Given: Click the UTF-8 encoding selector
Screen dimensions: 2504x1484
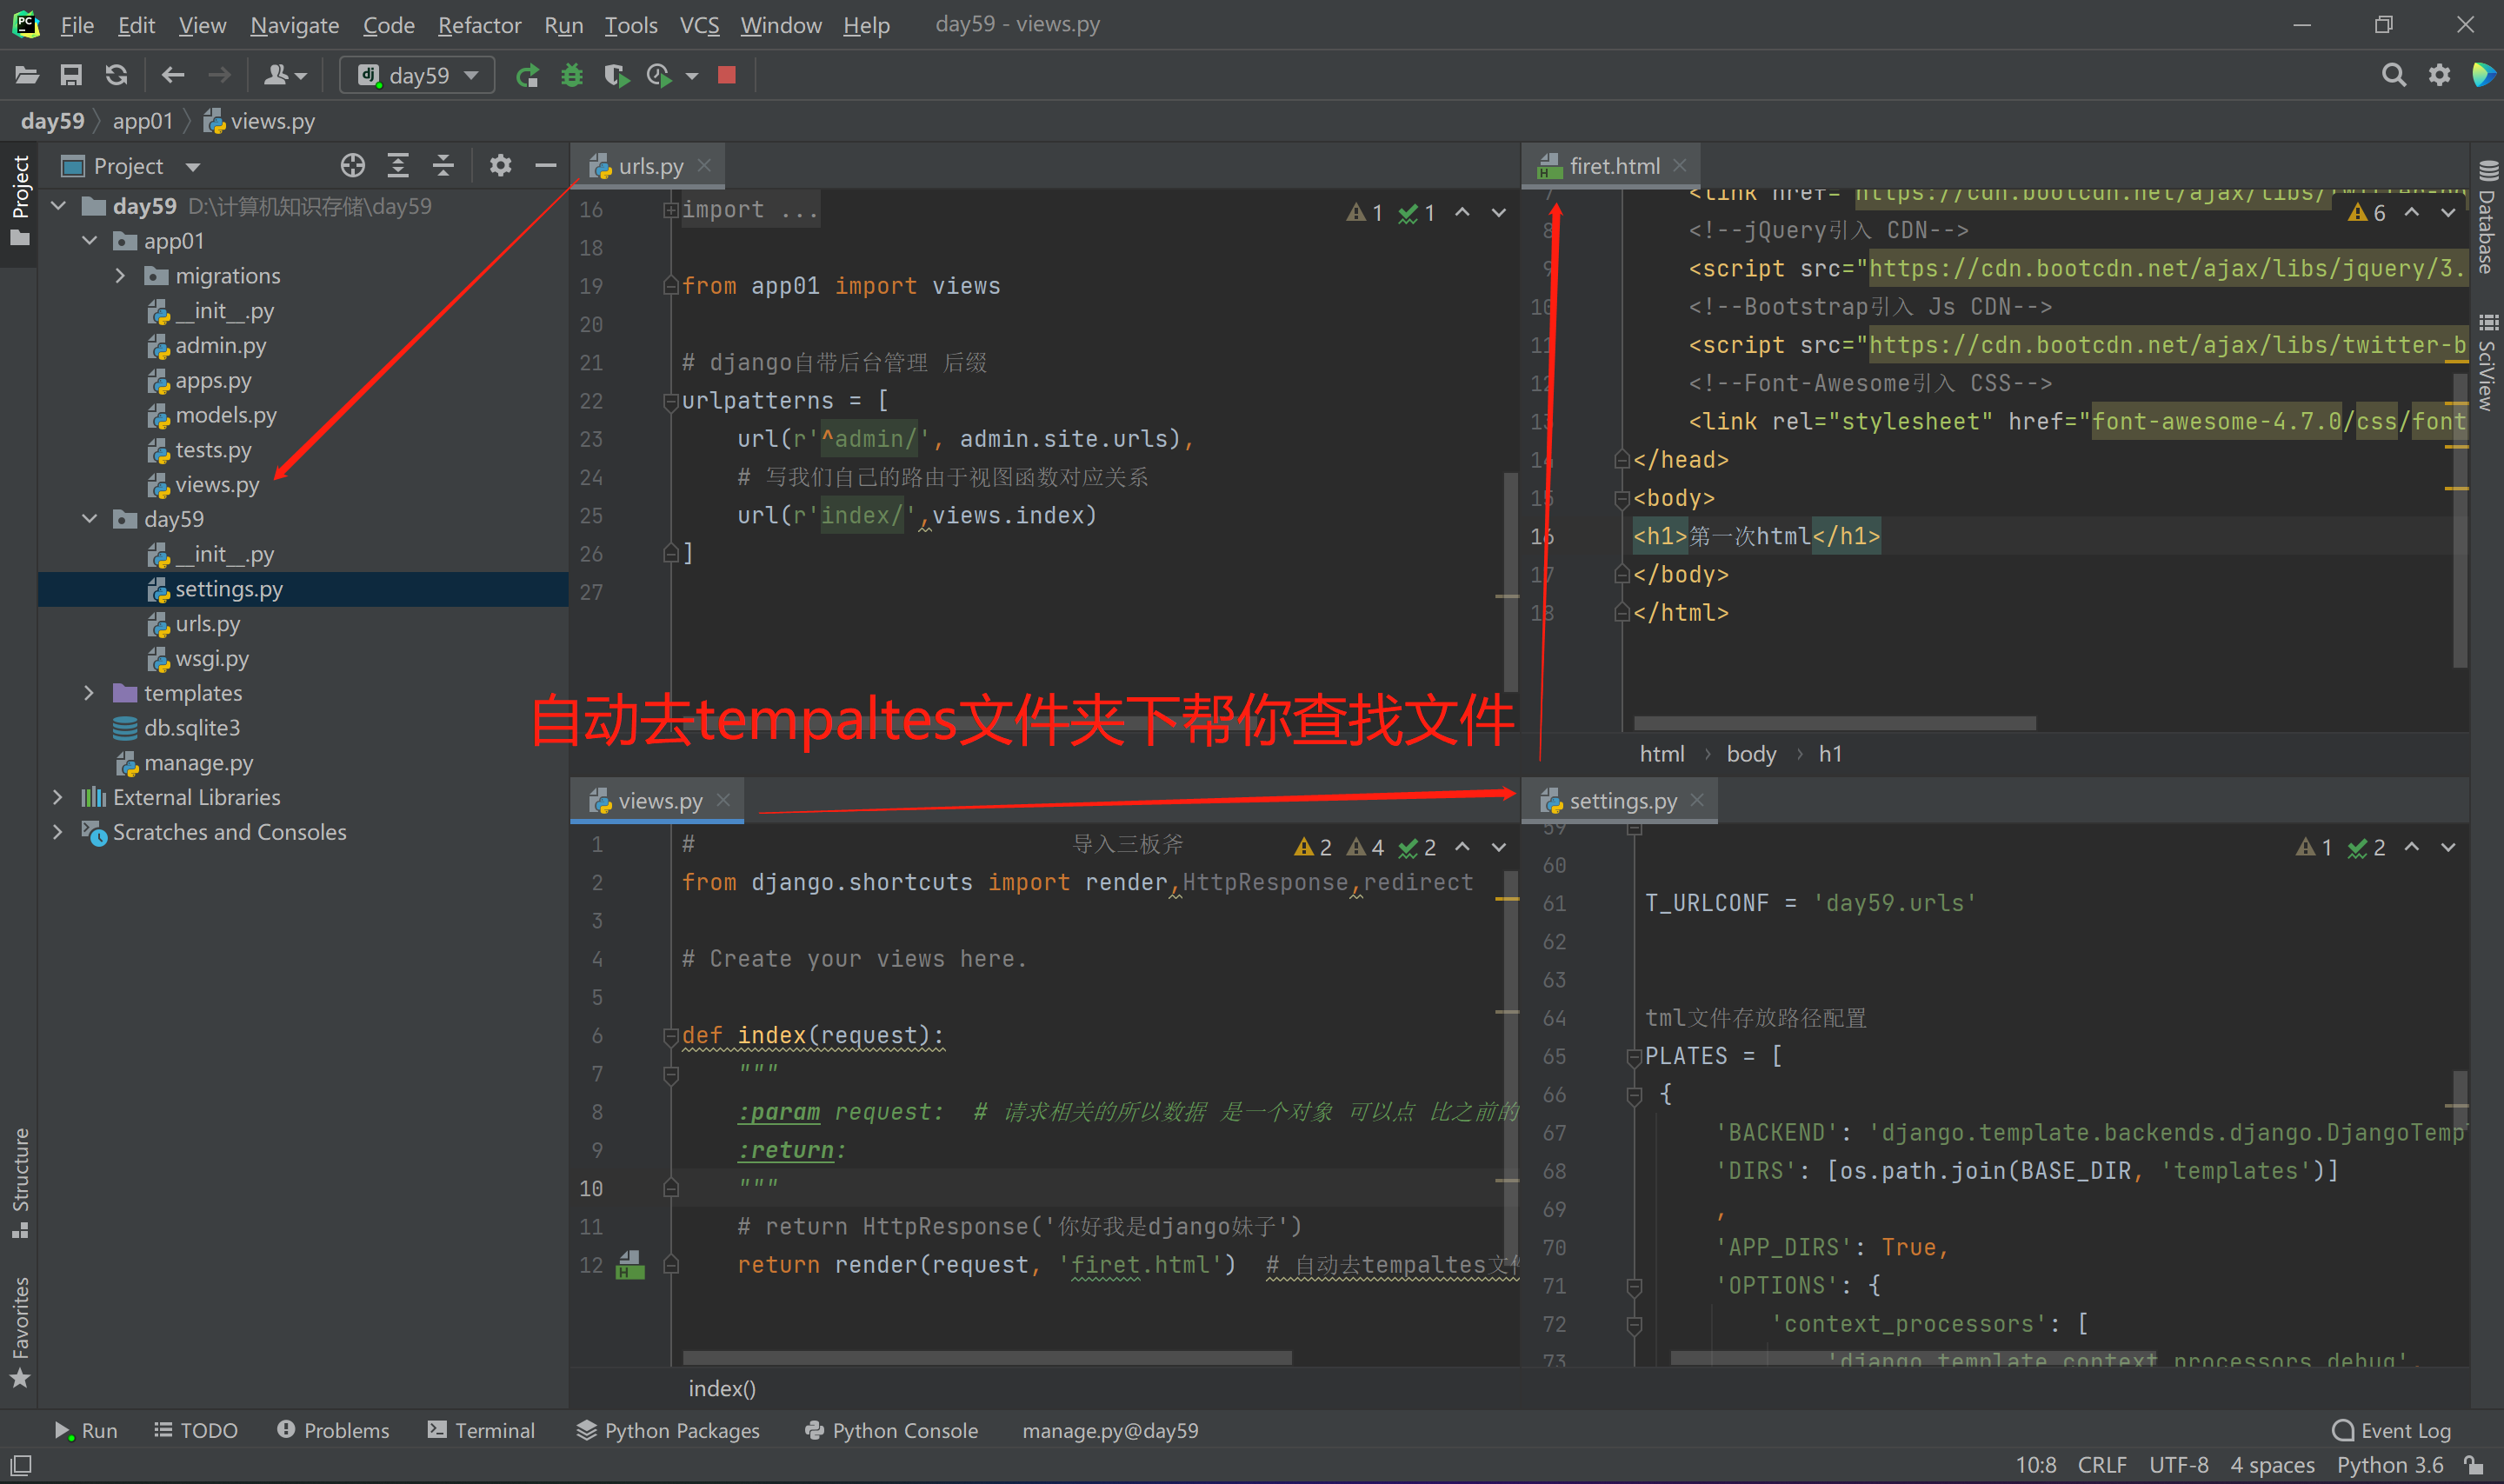Looking at the screenshot, I should [2178, 1465].
